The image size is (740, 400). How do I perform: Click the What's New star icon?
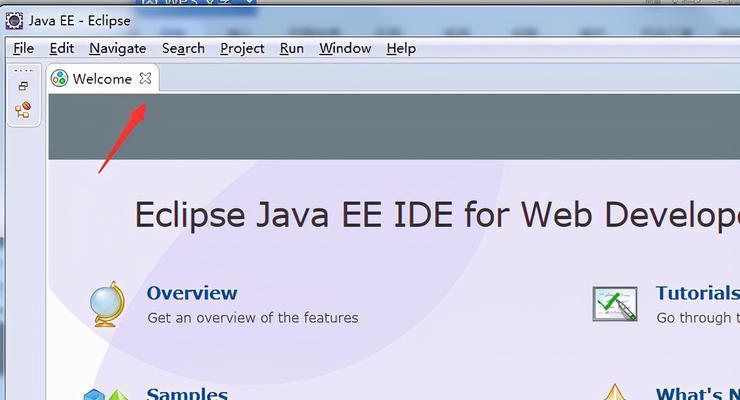point(614,392)
